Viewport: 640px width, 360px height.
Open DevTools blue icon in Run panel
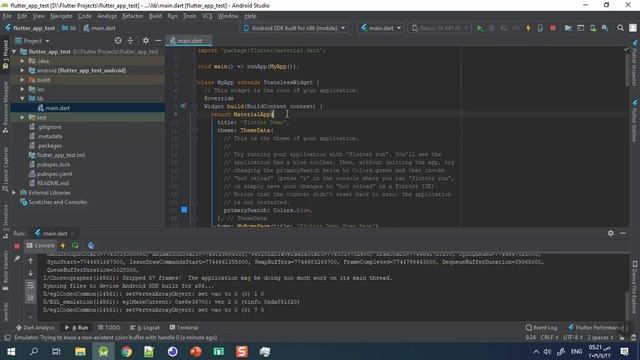pos(91,246)
